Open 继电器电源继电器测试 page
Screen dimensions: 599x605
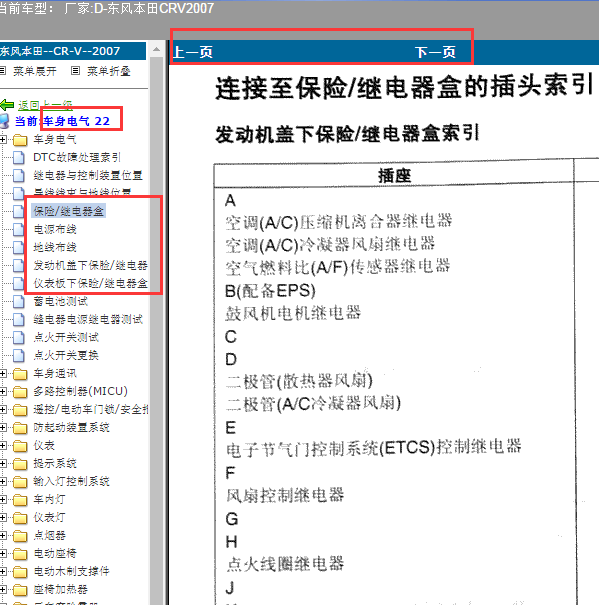coord(88,319)
